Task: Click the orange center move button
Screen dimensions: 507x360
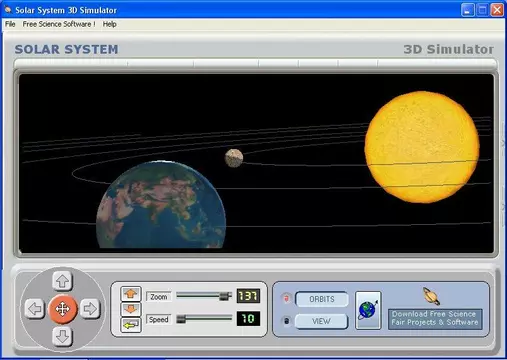Action: (63, 309)
